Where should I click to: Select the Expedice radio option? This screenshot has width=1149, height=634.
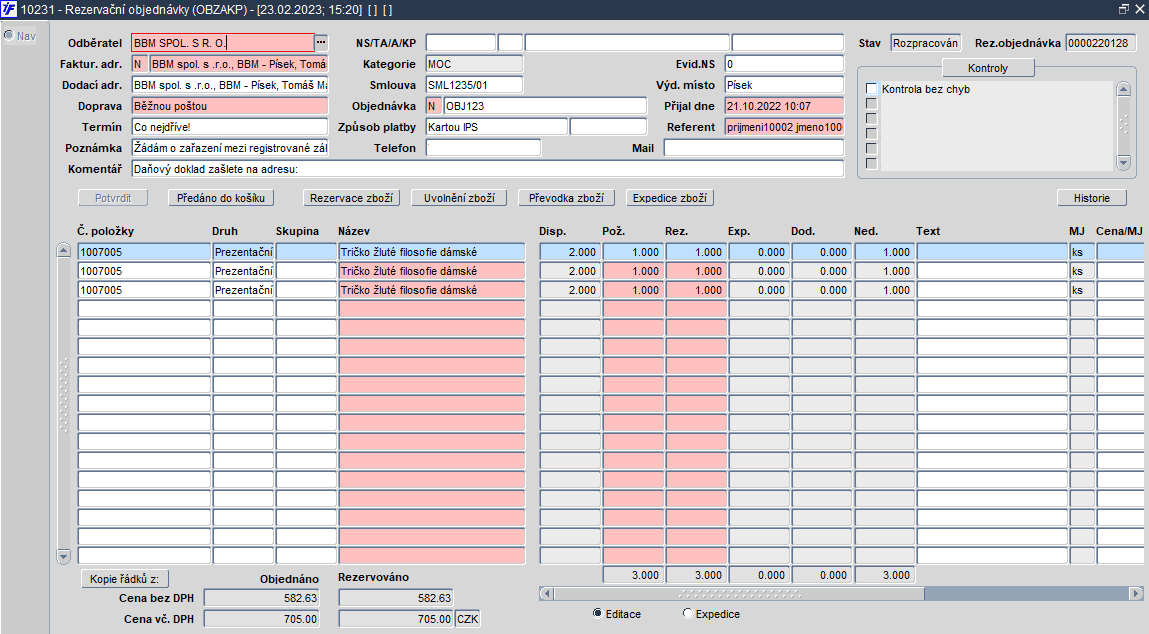click(687, 613)
